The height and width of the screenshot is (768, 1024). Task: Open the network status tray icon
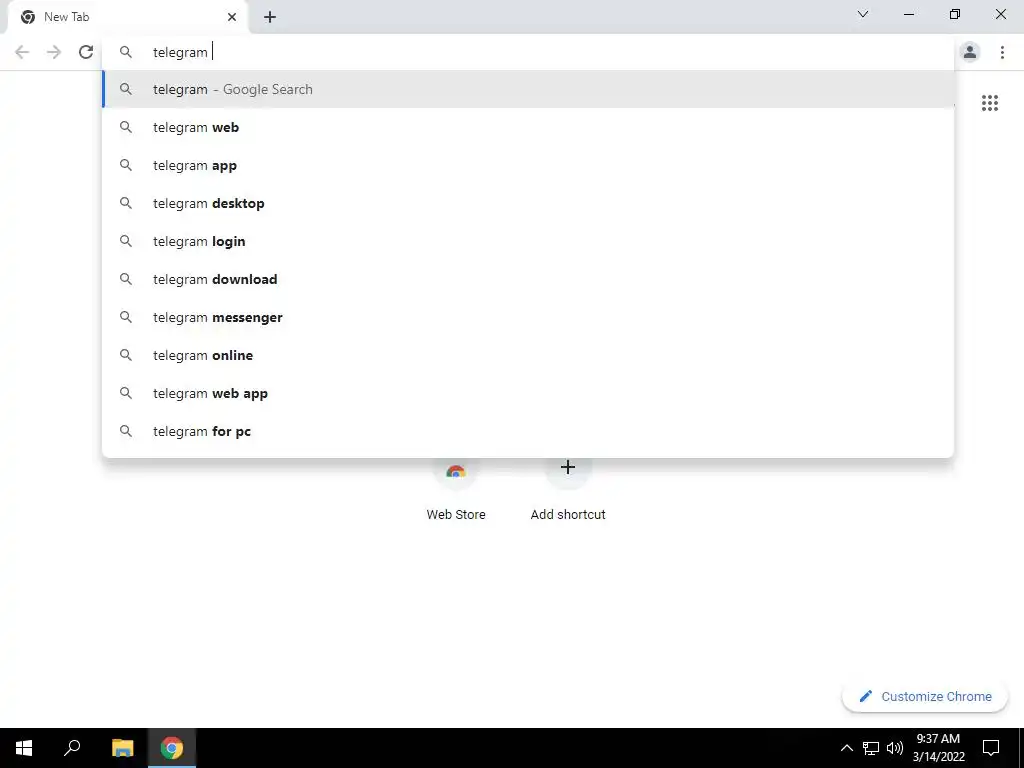(871, 748)
